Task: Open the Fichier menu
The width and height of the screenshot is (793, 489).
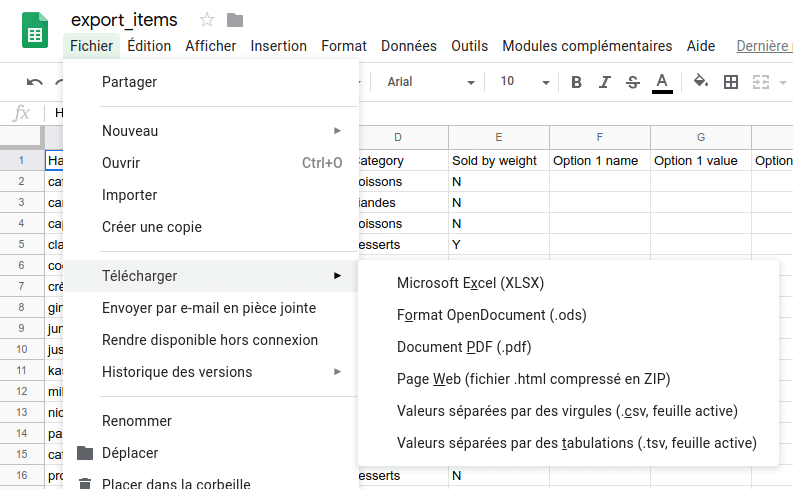Action: coord(92,46)
